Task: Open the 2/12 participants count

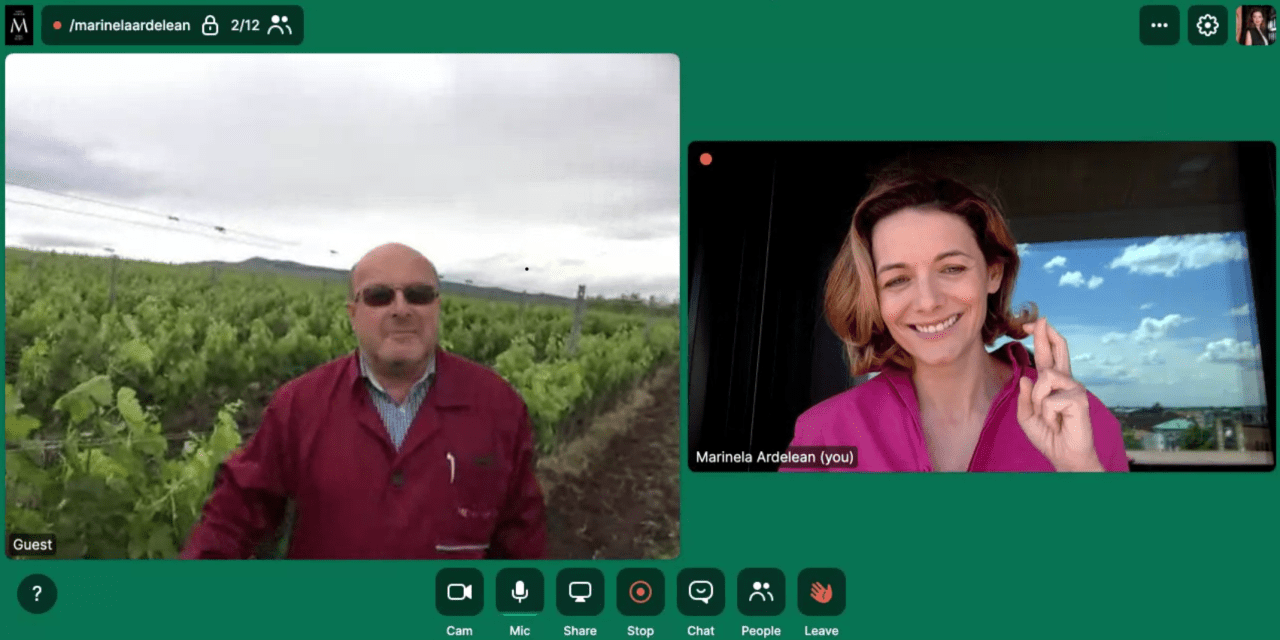Action: coord(261,26)
